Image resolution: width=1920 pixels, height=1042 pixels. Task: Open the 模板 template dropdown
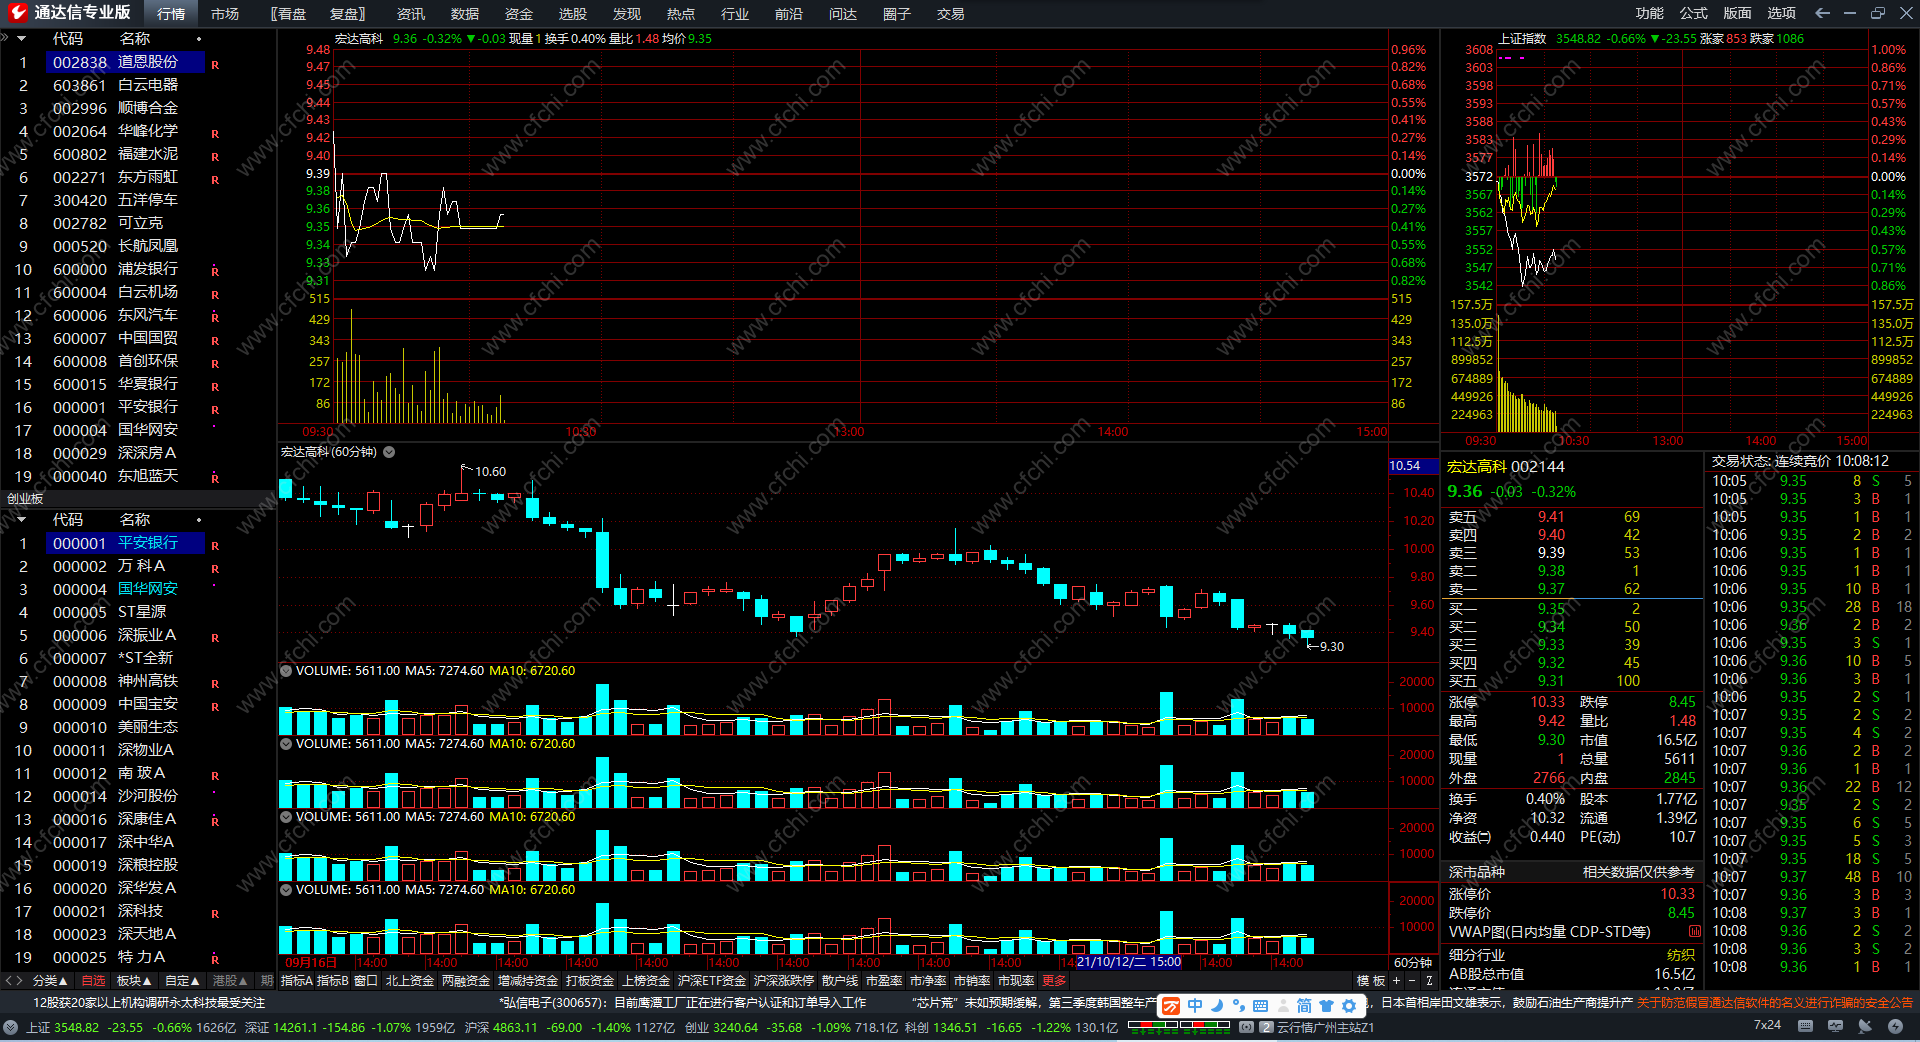(x=1371, y=981)
